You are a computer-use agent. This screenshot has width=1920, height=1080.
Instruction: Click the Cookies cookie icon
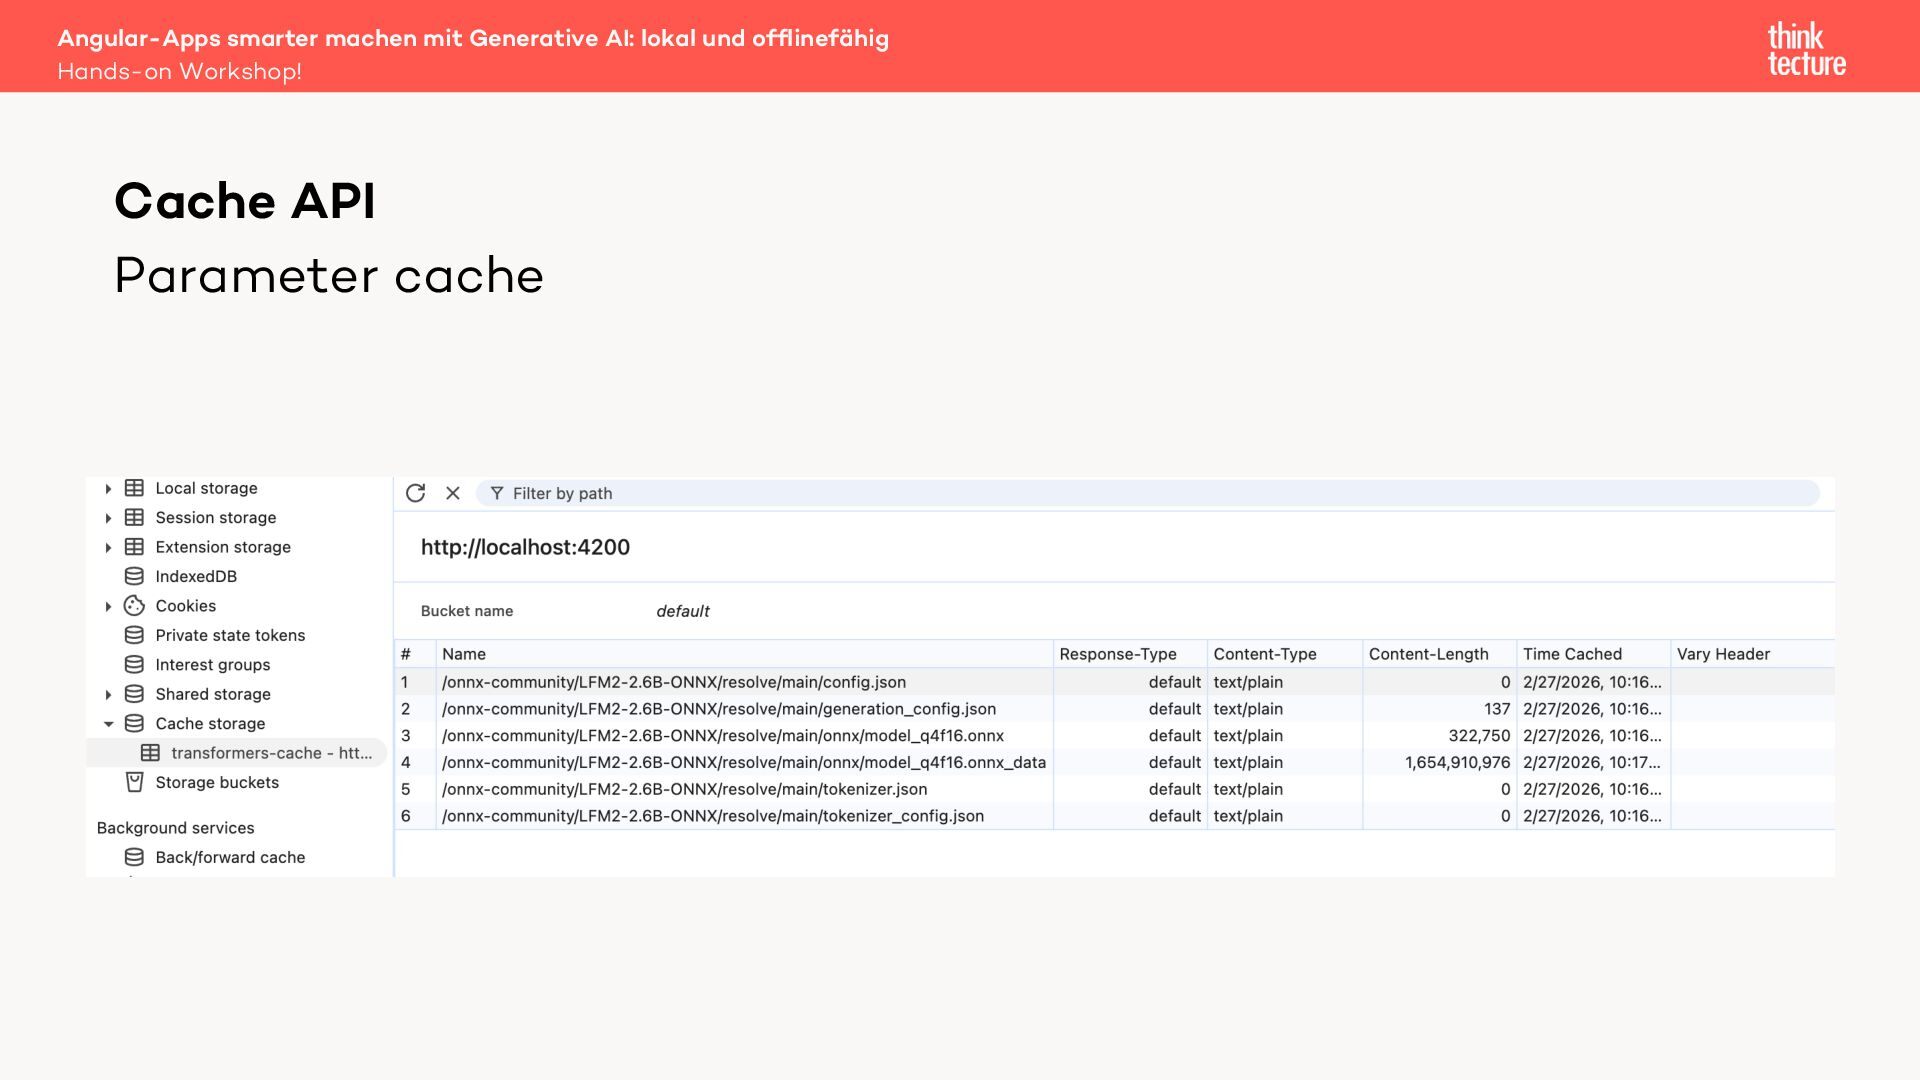134,606
